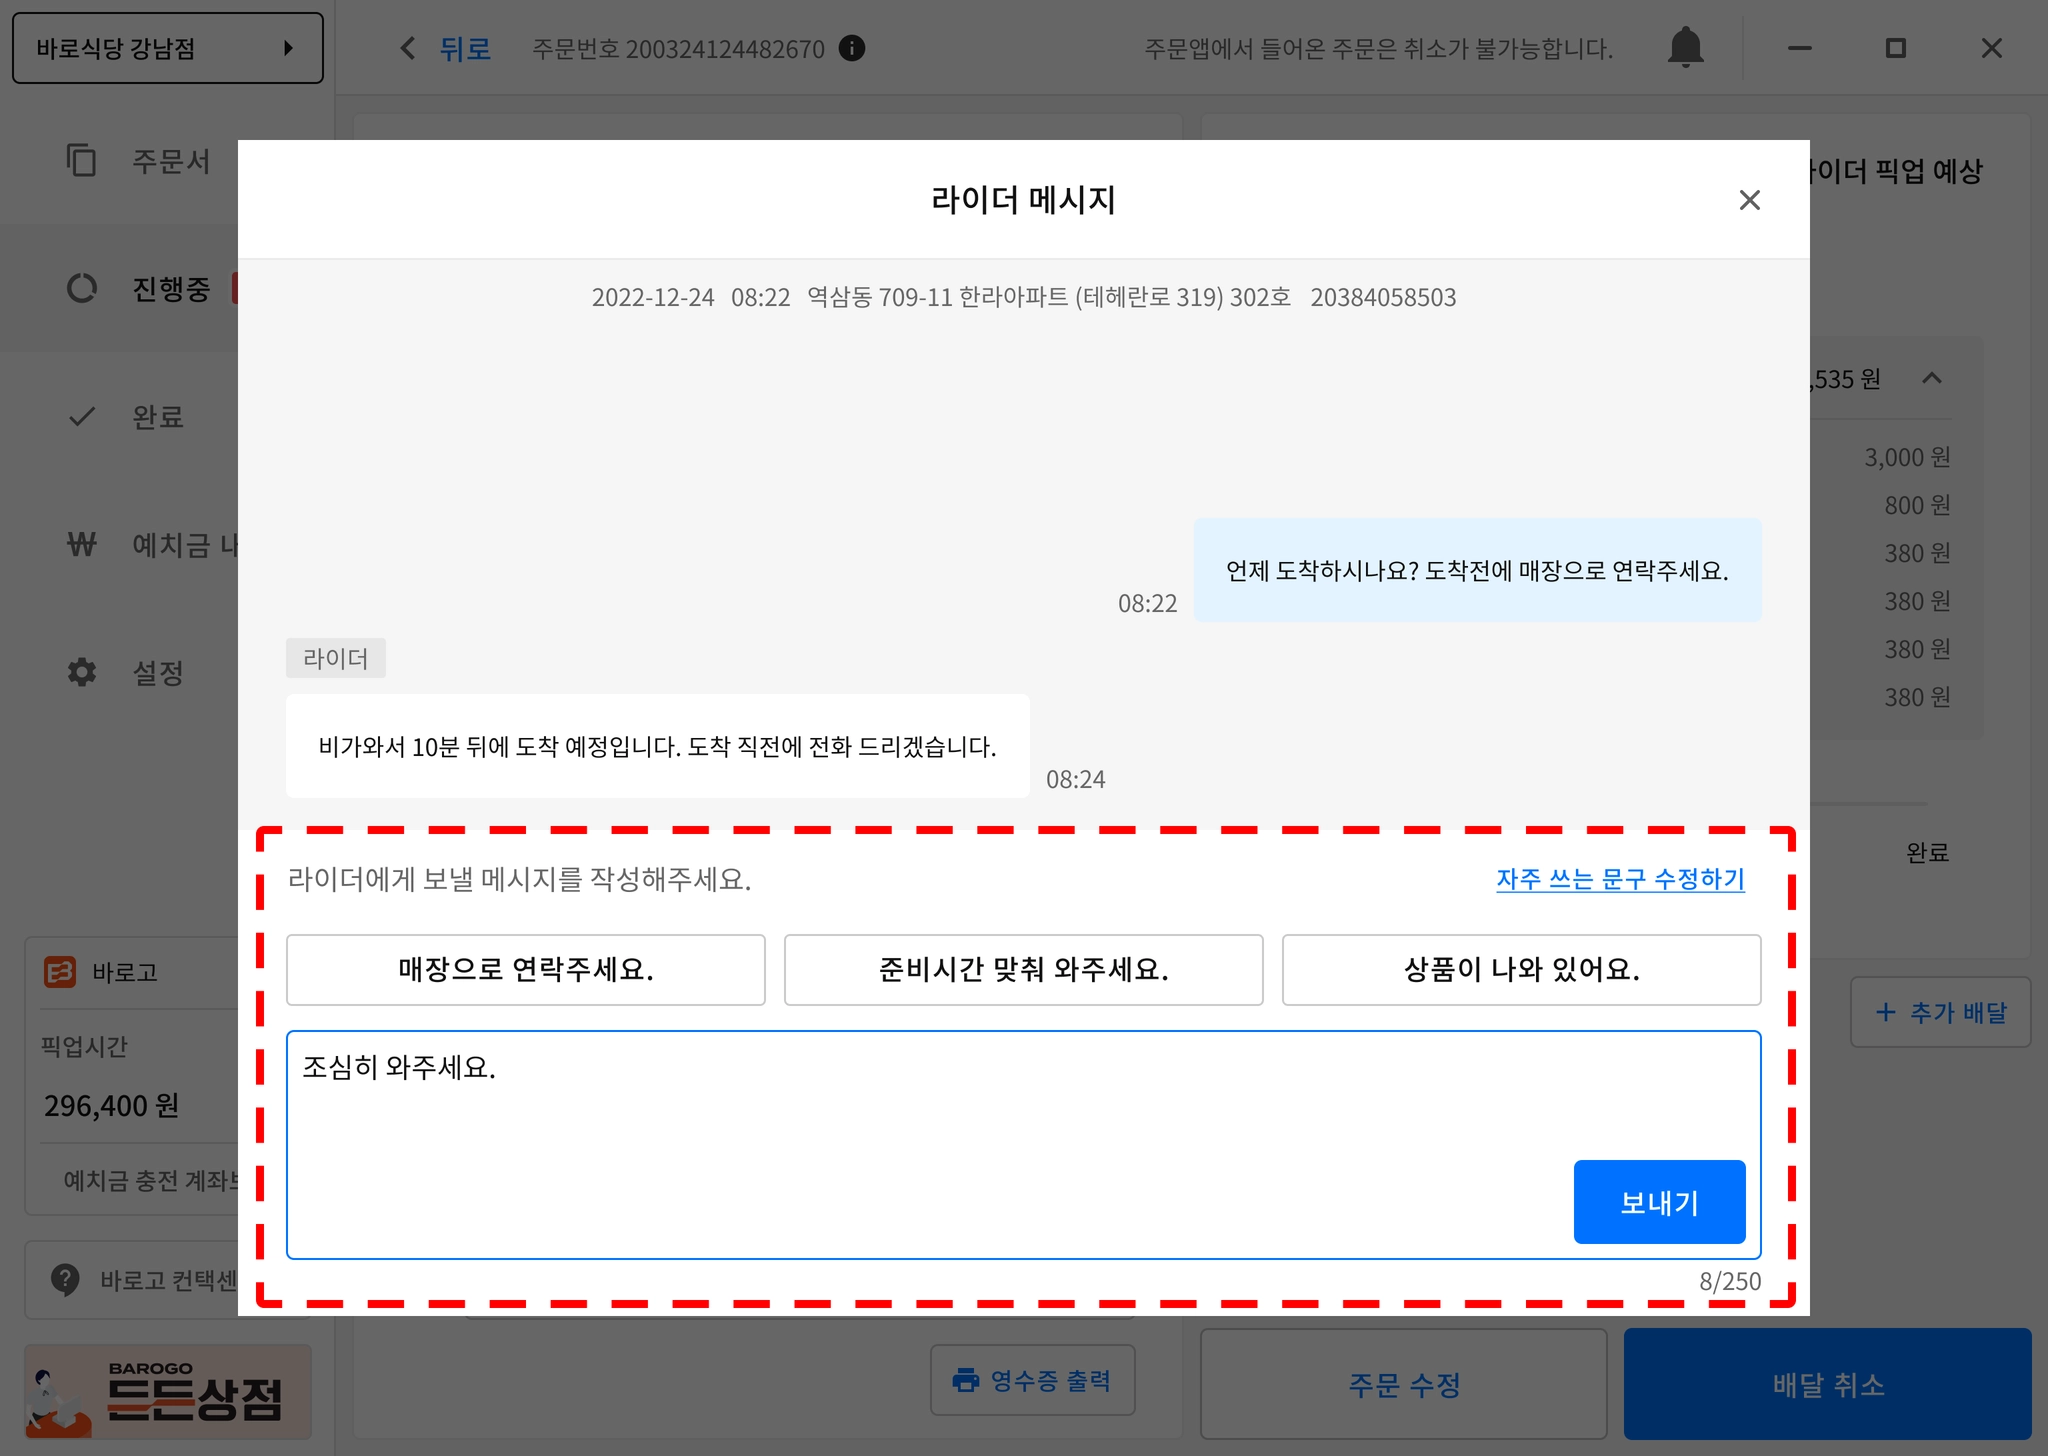The image size is (2048, 1456).
Task: Click the won currency deposit icon
Action: [x=81, y=545]
